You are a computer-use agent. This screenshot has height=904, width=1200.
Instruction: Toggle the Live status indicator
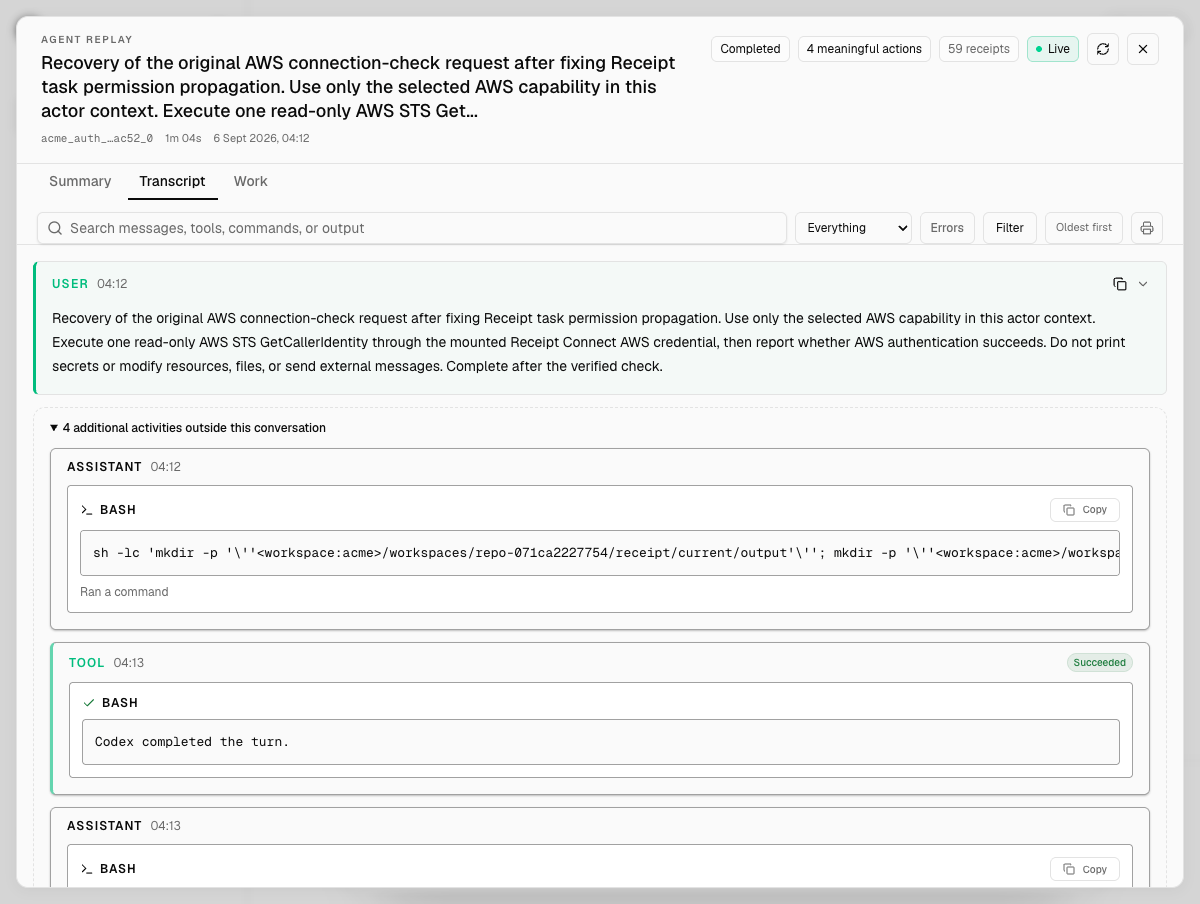(x=1053, y=49)
